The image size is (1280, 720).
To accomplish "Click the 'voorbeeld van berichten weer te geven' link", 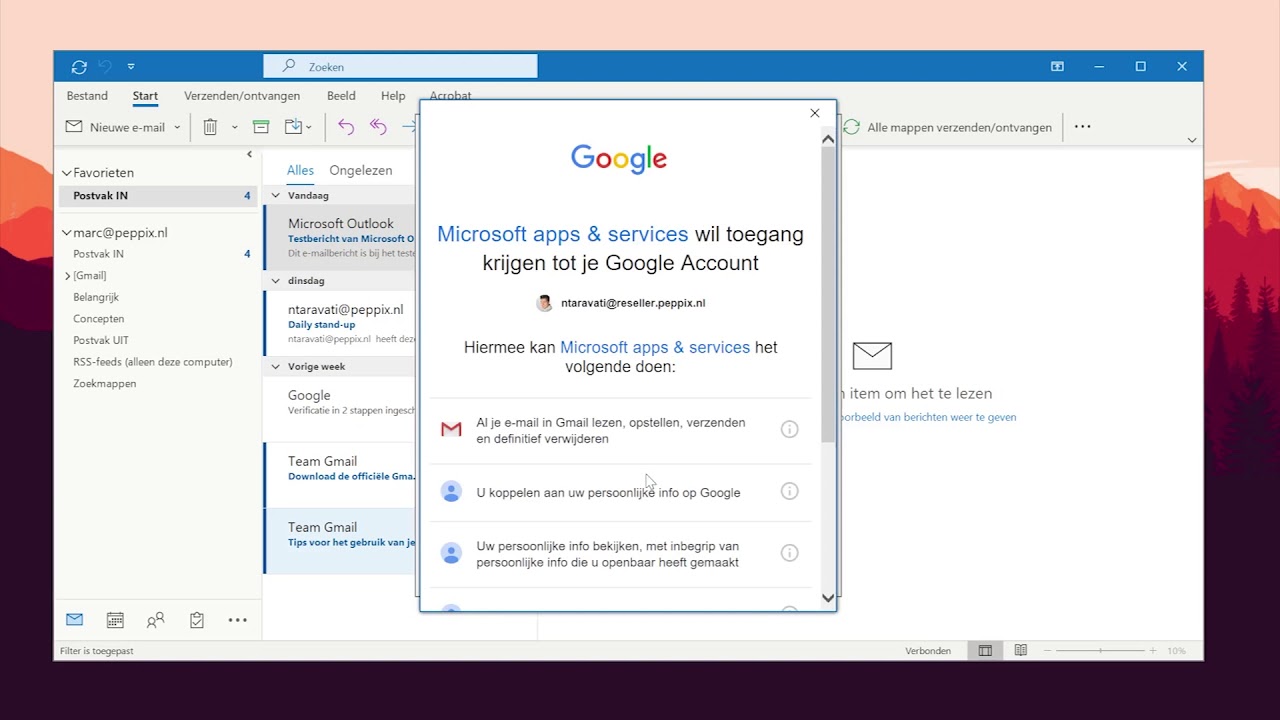I will pos(927,417).
